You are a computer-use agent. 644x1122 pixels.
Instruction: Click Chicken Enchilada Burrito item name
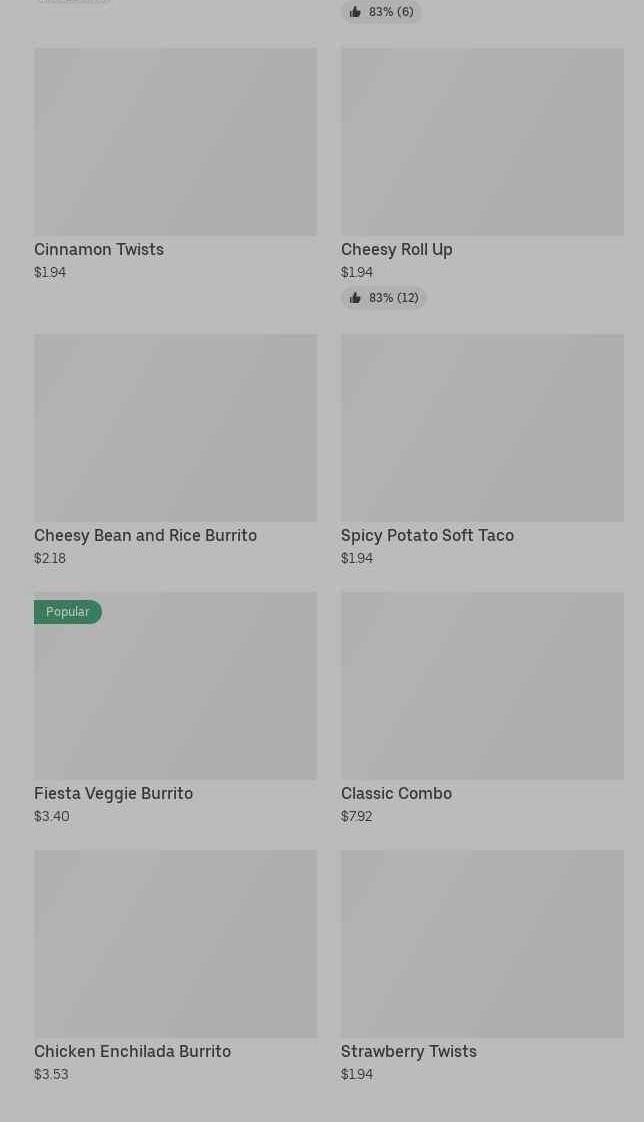[132, 1052]
